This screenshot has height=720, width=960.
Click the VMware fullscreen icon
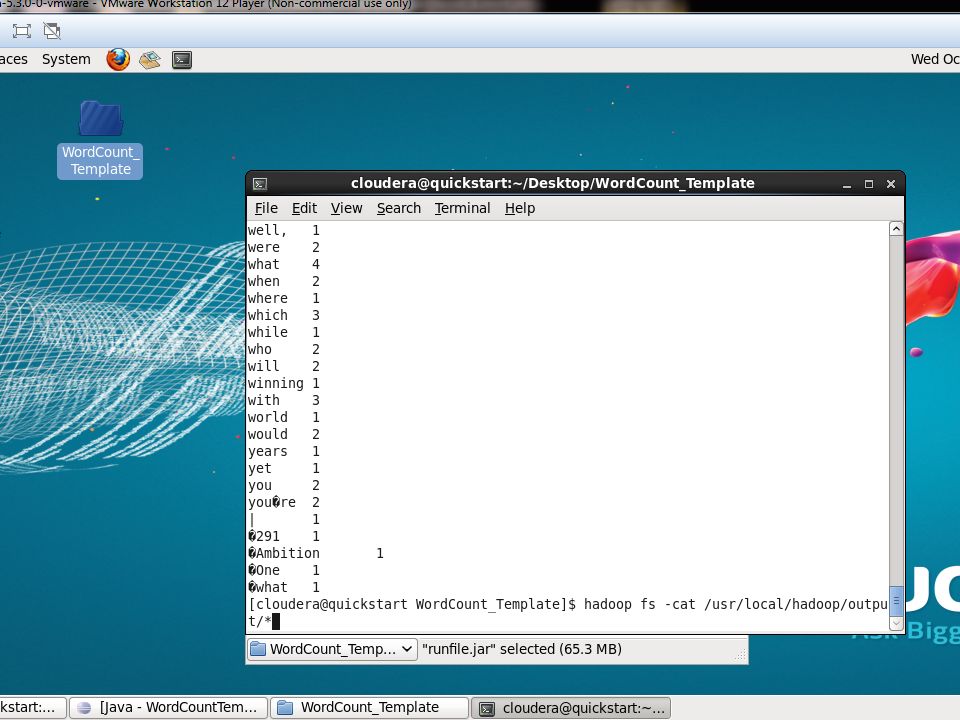click(x=21, y=31)
